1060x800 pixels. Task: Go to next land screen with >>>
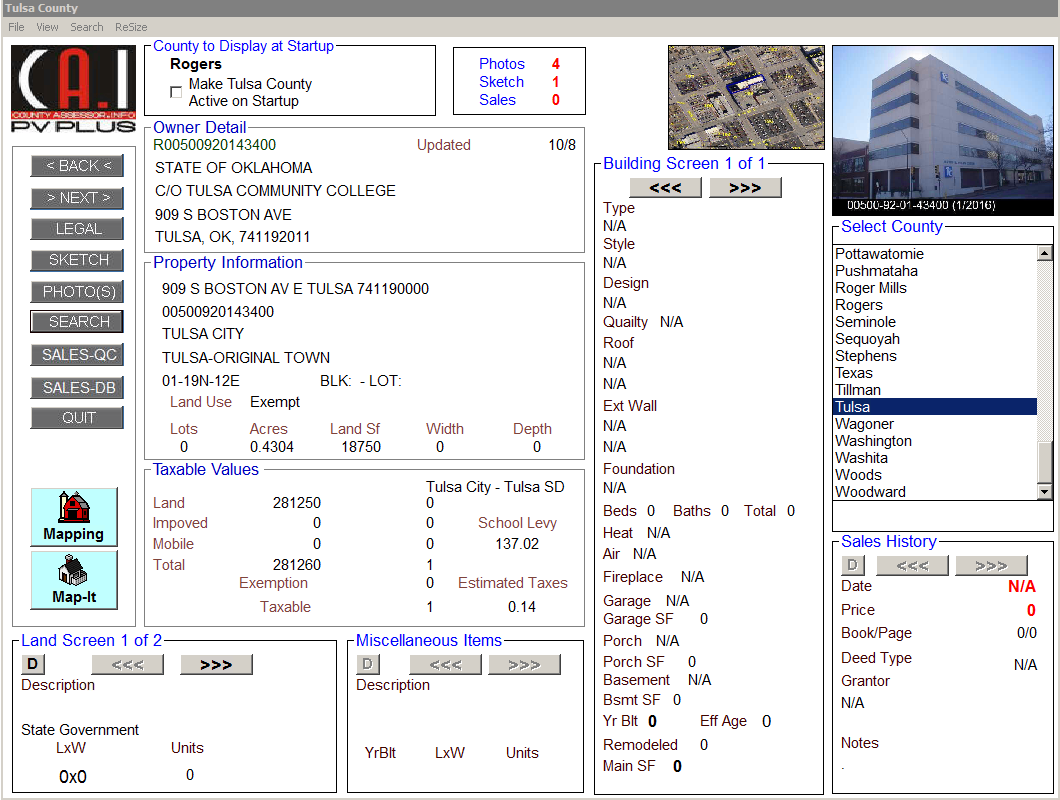click(216, 665)
